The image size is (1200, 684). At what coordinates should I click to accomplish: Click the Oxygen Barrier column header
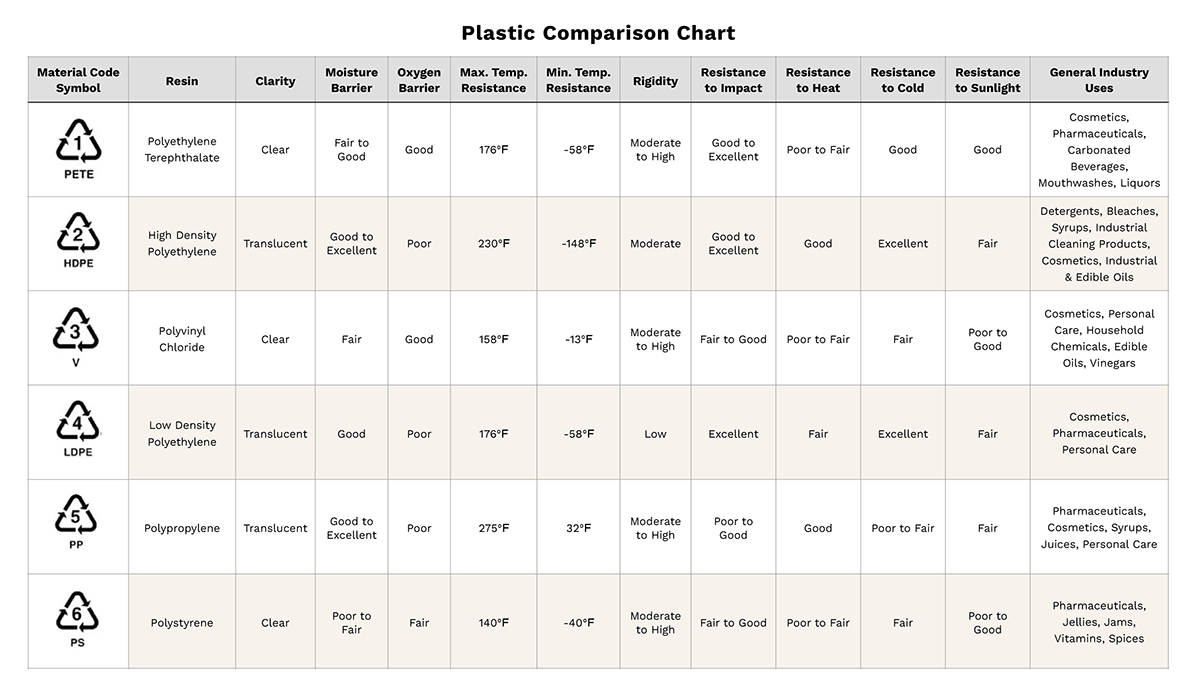pyautogui.click(x=419, y=80)
